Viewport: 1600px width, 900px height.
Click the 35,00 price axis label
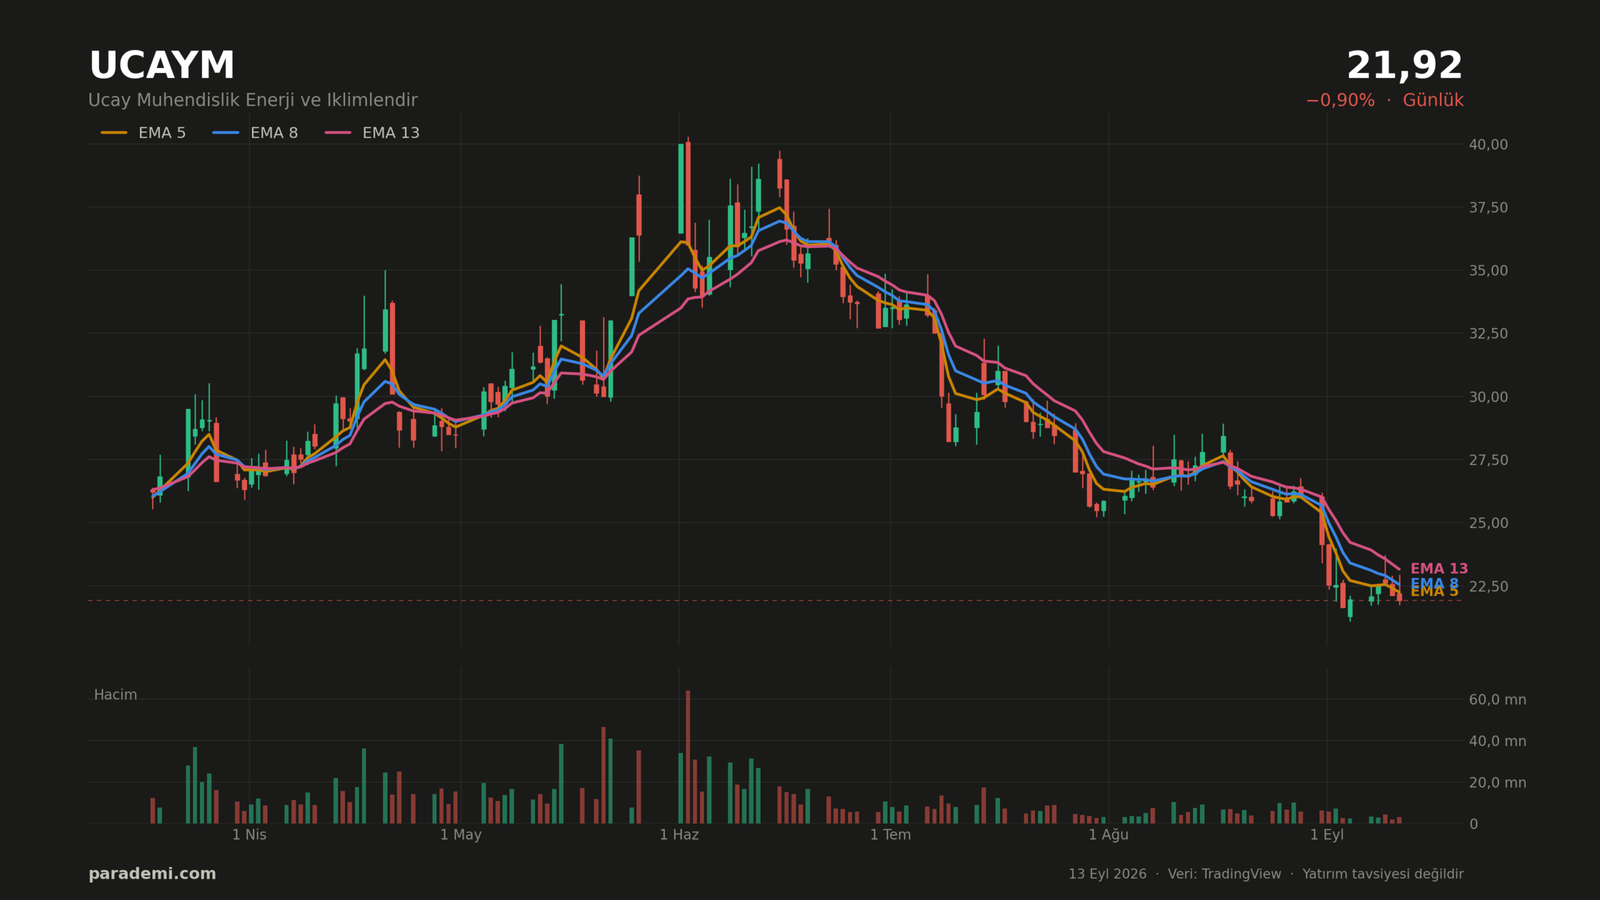coord(1488,271)
